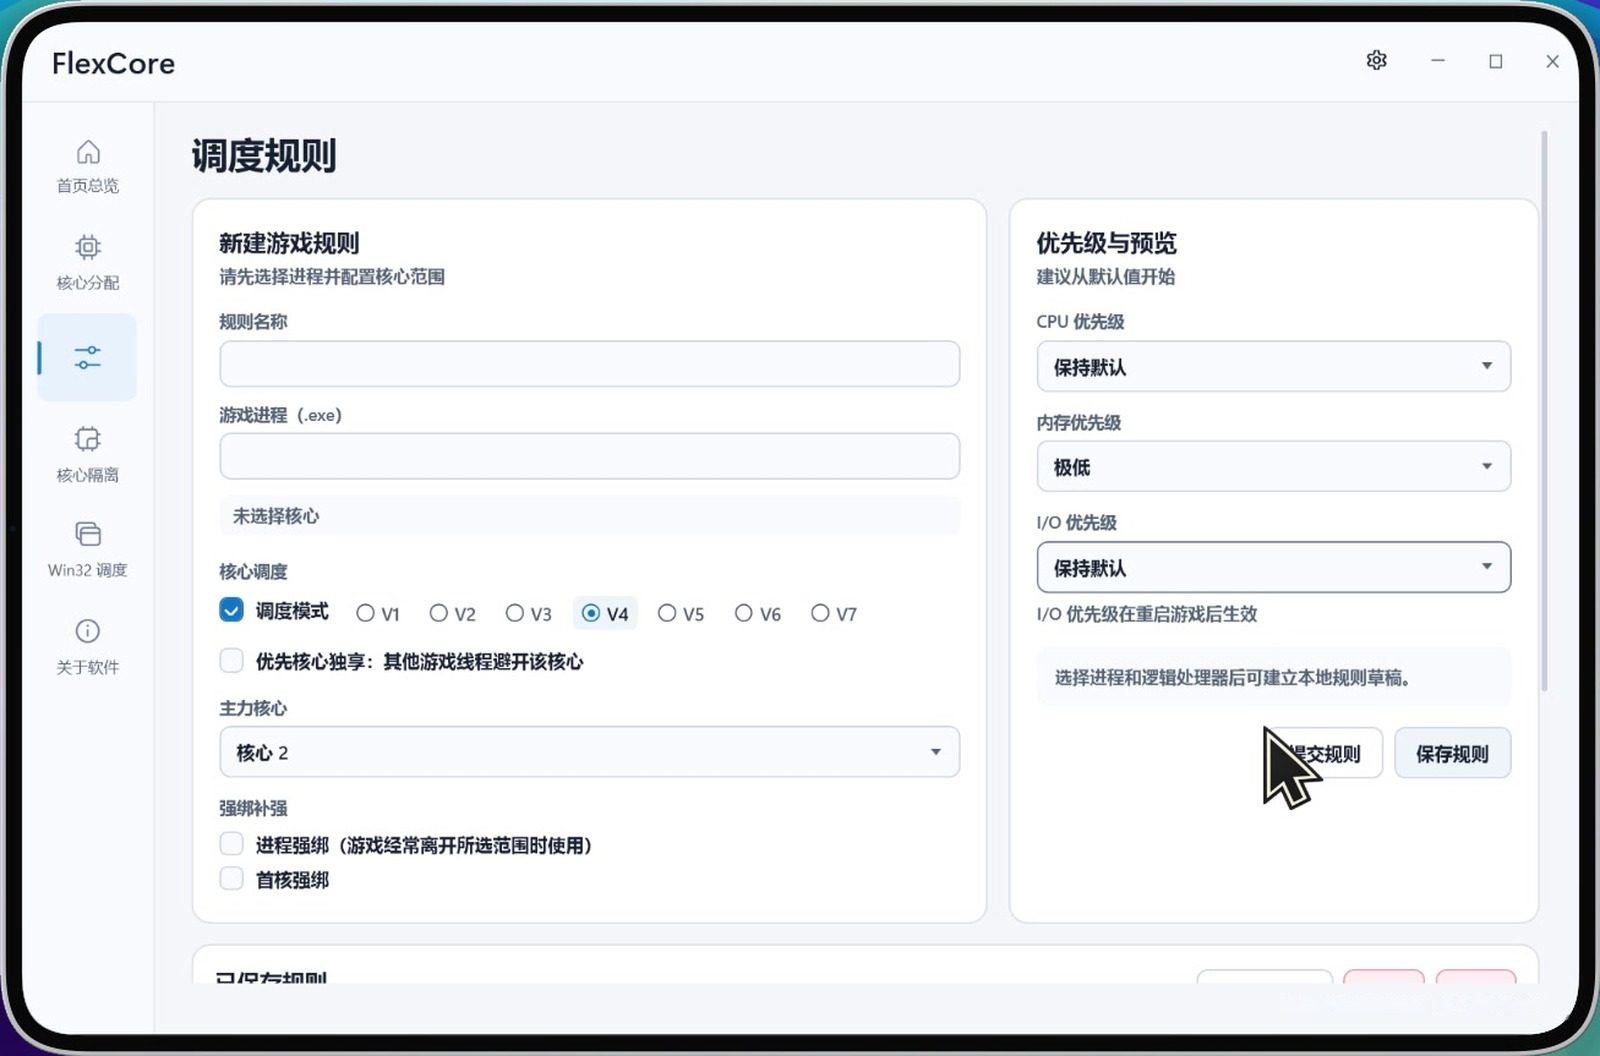Open 核心分配 chip icon in sidebar

88,247
